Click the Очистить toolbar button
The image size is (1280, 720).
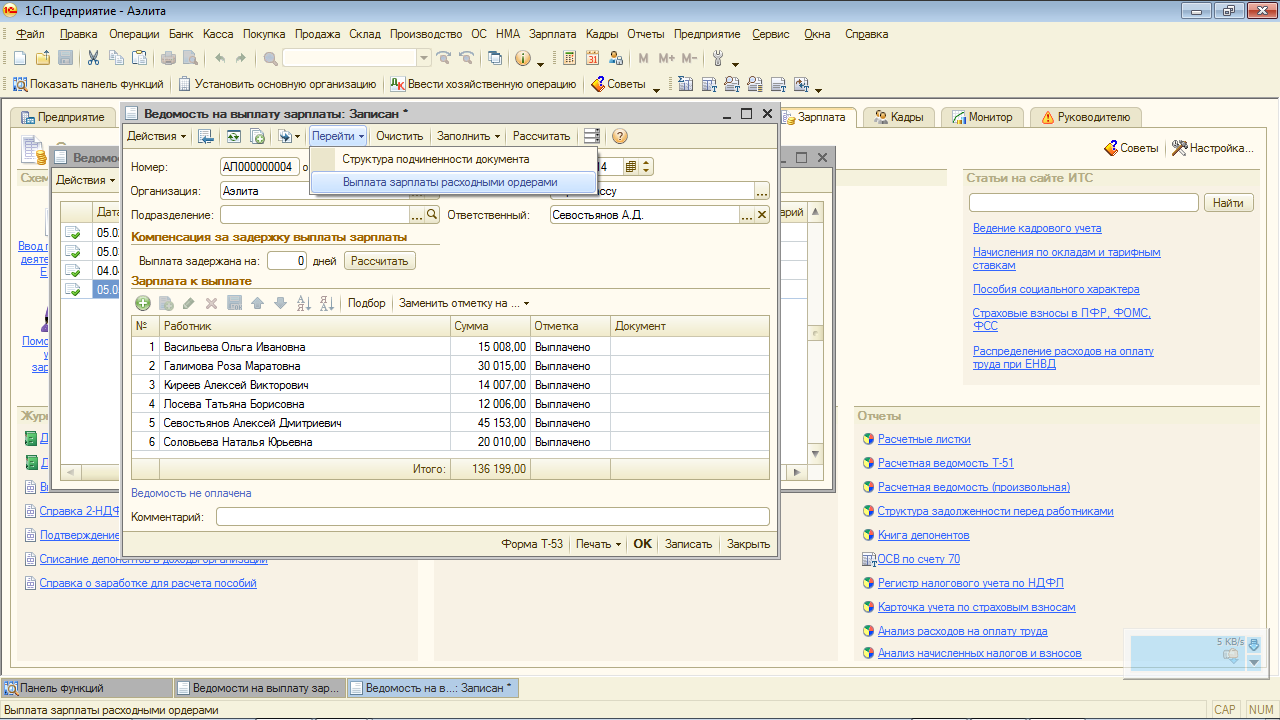tap(400, 136)
